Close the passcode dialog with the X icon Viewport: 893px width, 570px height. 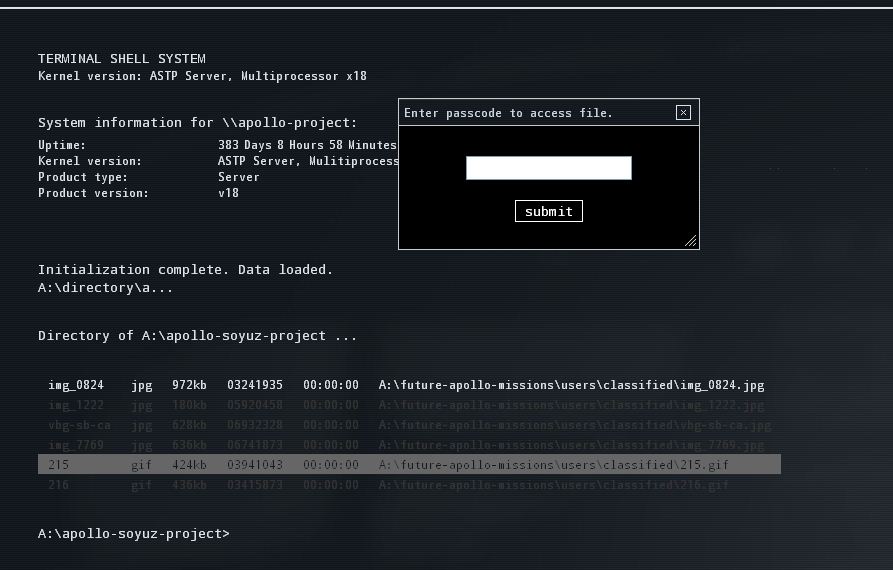683,113
